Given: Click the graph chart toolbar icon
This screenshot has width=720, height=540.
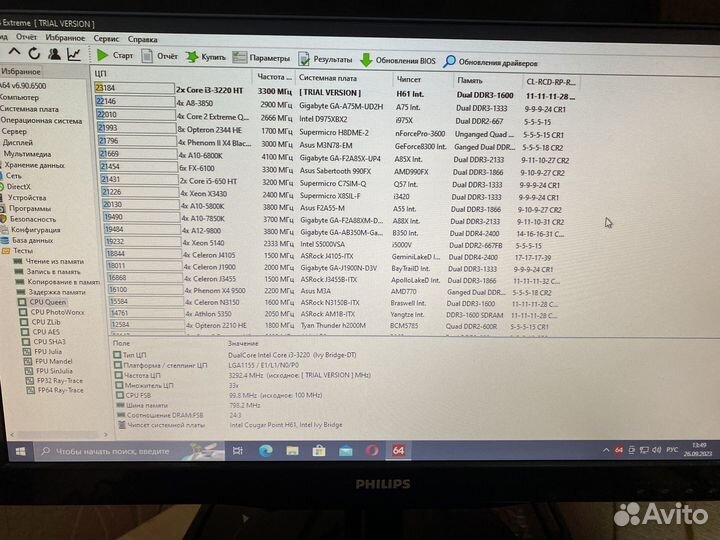Looking at the screenshot, I should coord(74,55).
